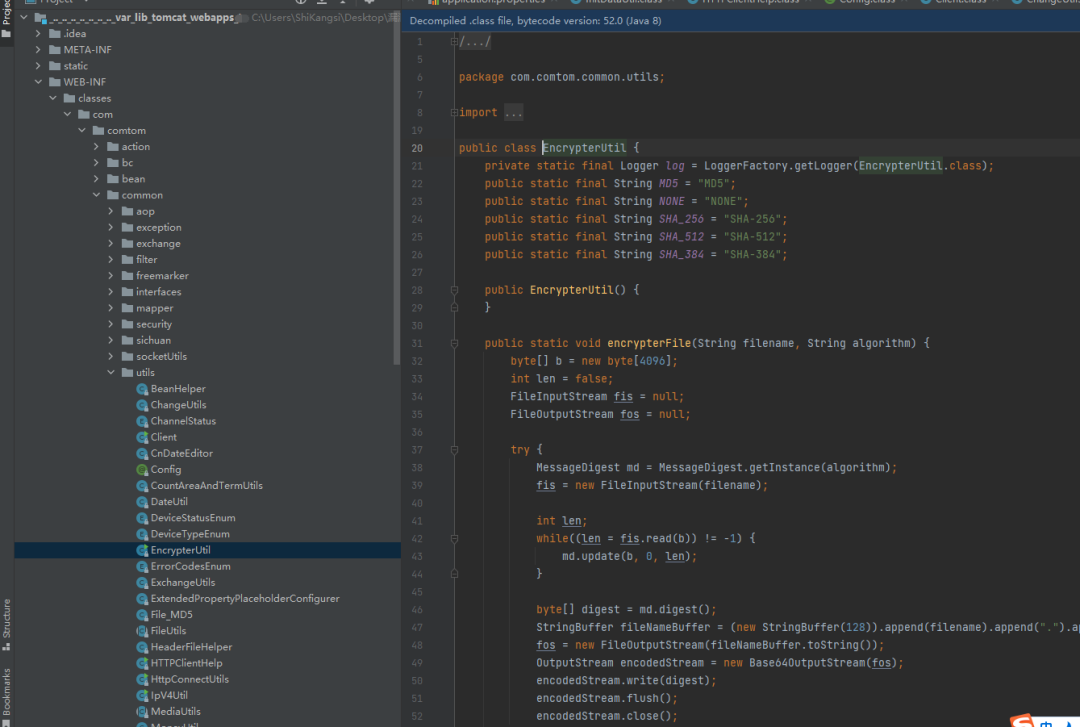Screen dimensions: 1080x727
Task: Click the EncrypterUtil class name on line 20
Action: pos(584,148)
